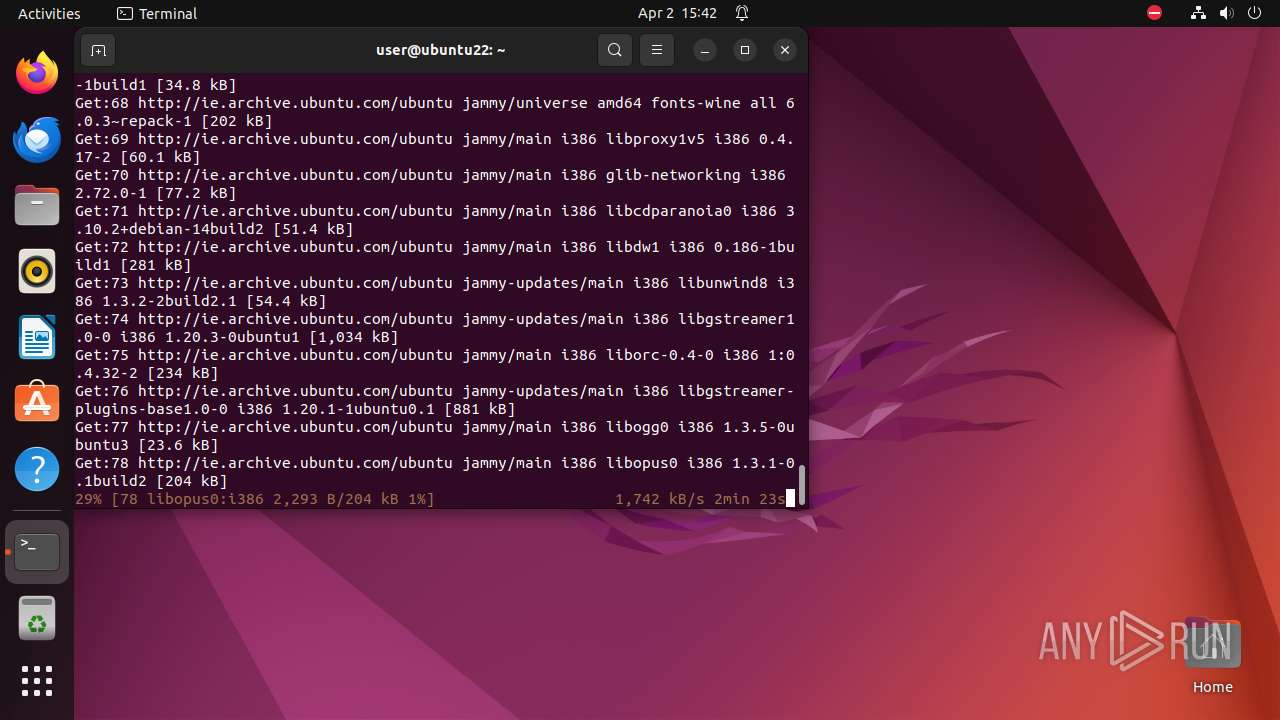Open the volume indicator
The height and width of the screenshot is (720, 1280).
coord(1227,13)
